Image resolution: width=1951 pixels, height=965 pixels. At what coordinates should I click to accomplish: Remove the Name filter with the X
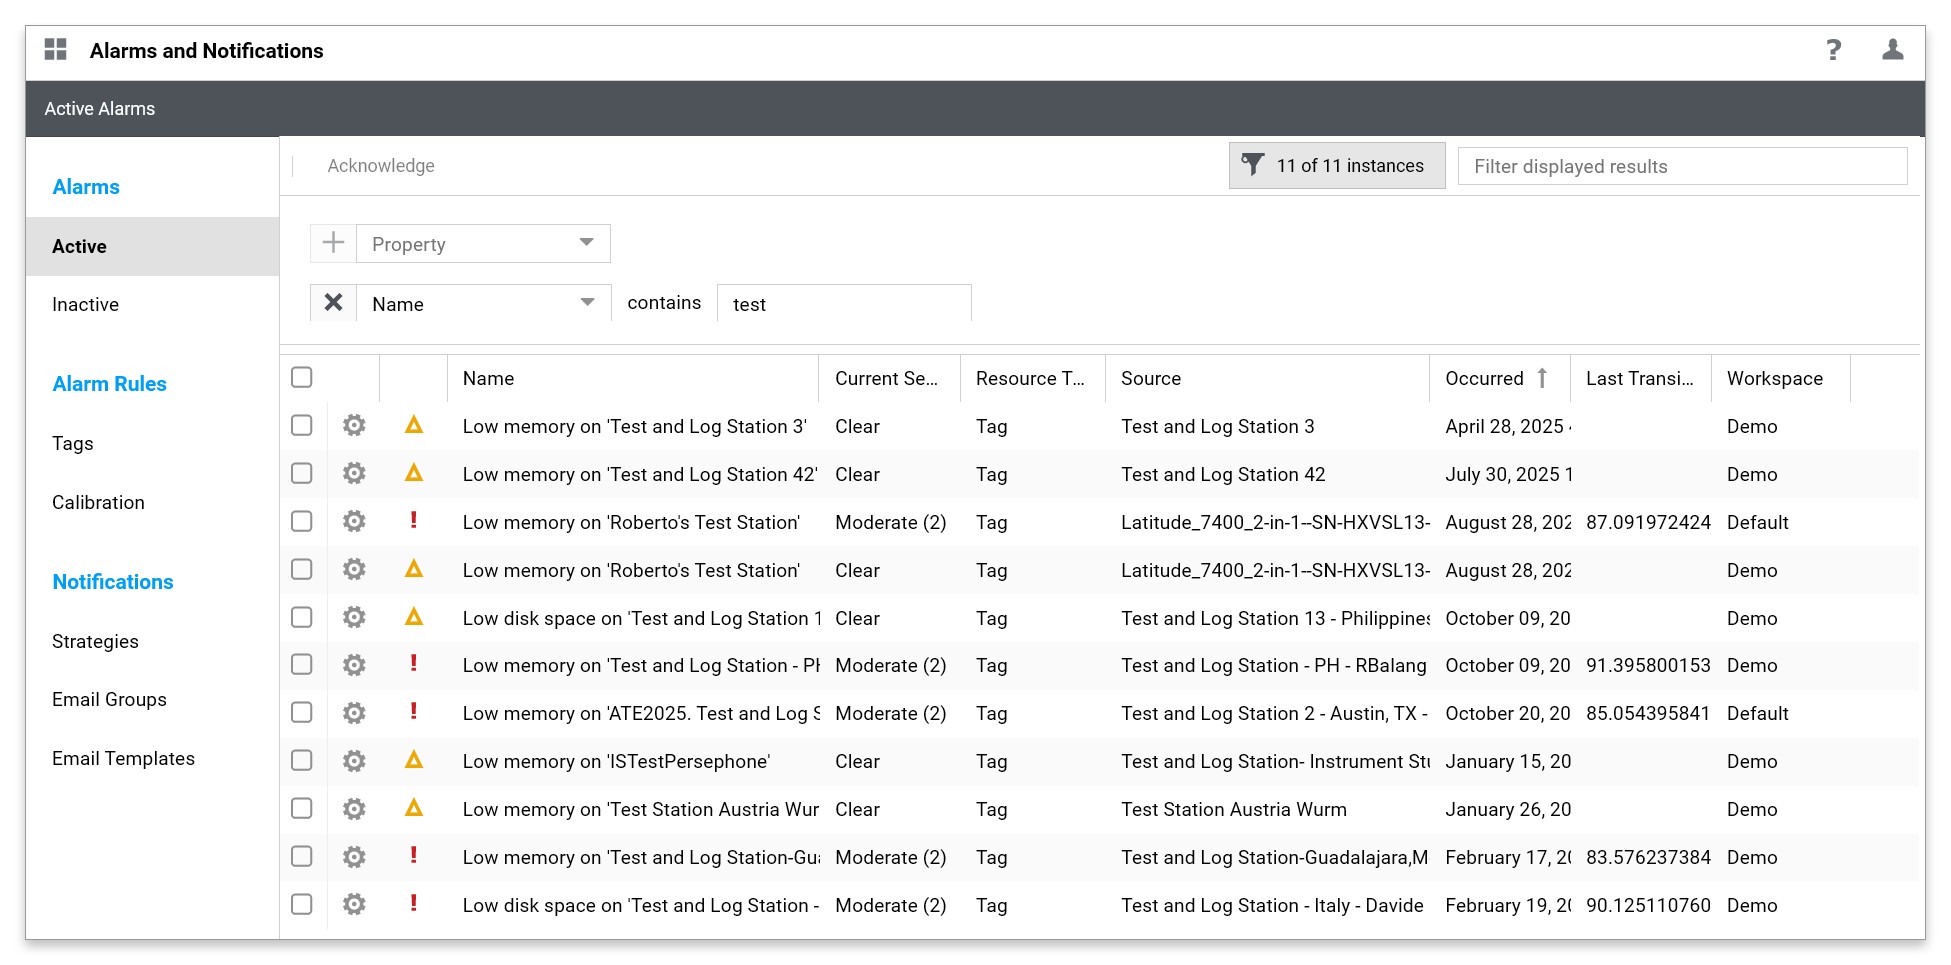[x=333, y=303]
